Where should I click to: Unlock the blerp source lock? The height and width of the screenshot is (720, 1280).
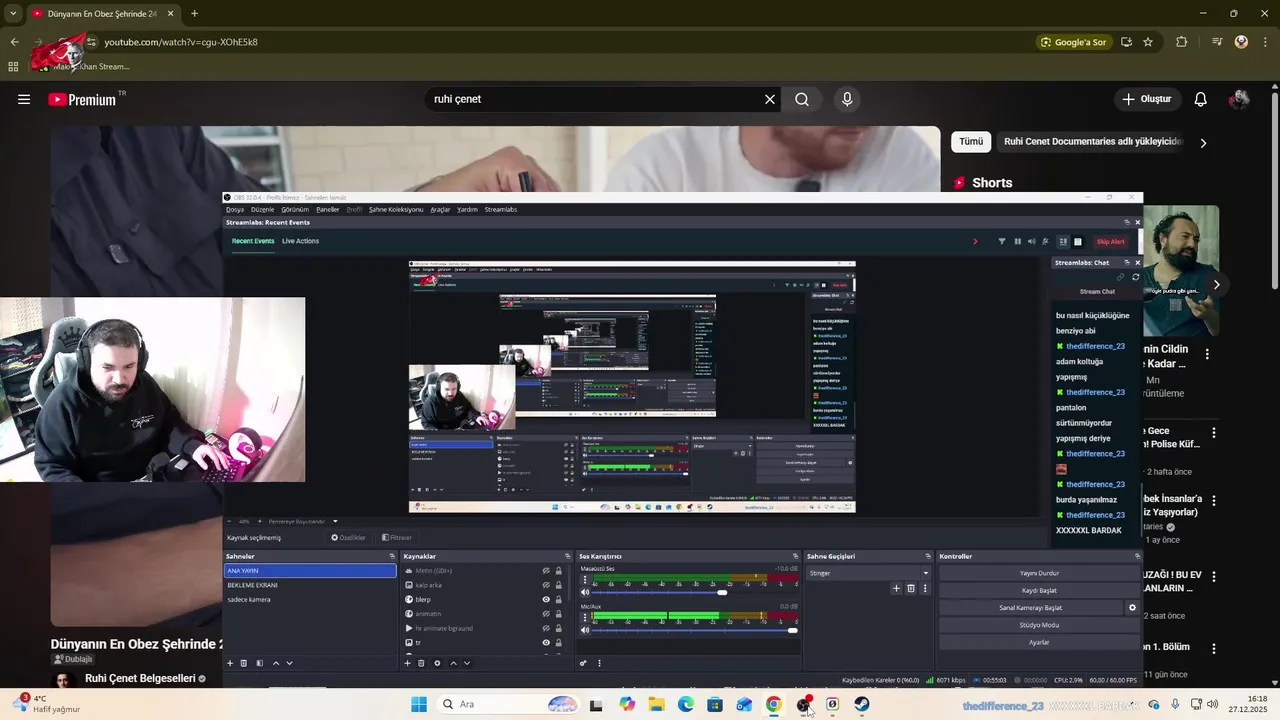559,600
